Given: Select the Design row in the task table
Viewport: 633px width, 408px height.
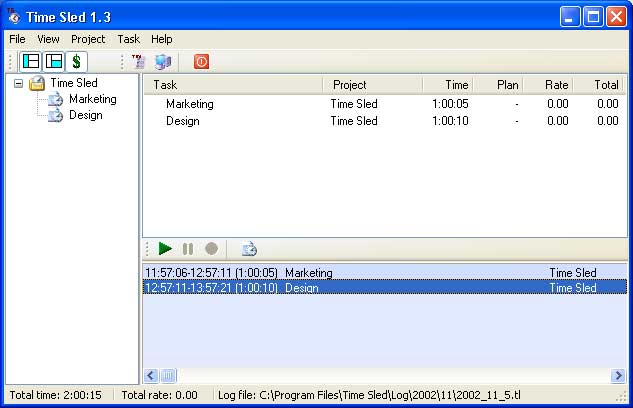Looking at the screenshot, I should (183, 121).
